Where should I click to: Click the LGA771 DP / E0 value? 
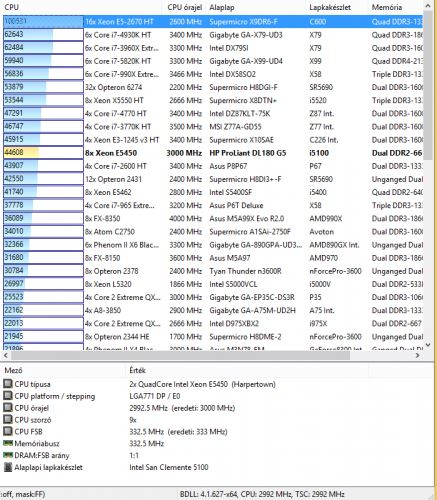[155, 396]
